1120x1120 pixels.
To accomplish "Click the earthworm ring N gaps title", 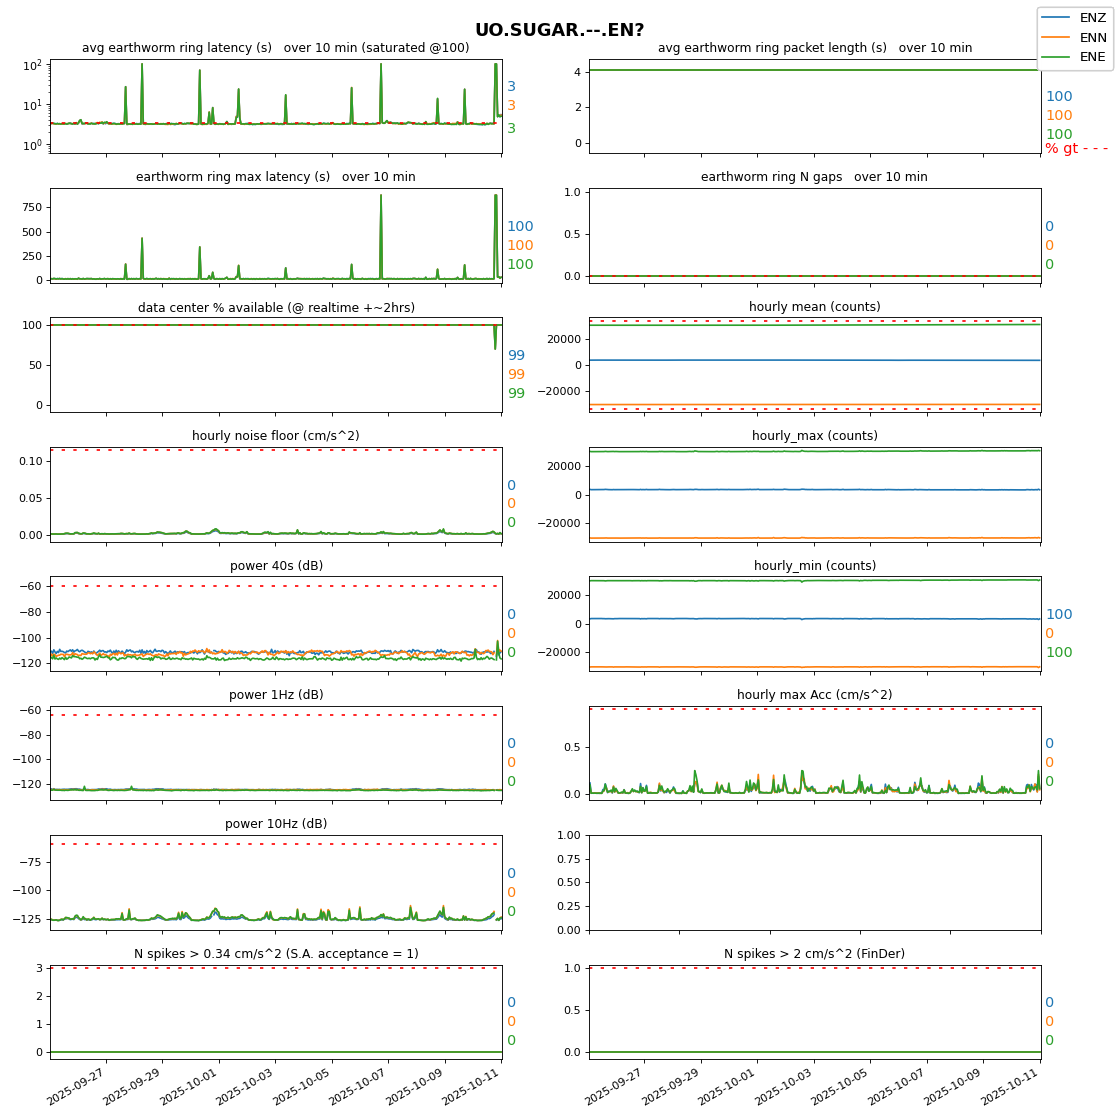I will coord(814,177).
